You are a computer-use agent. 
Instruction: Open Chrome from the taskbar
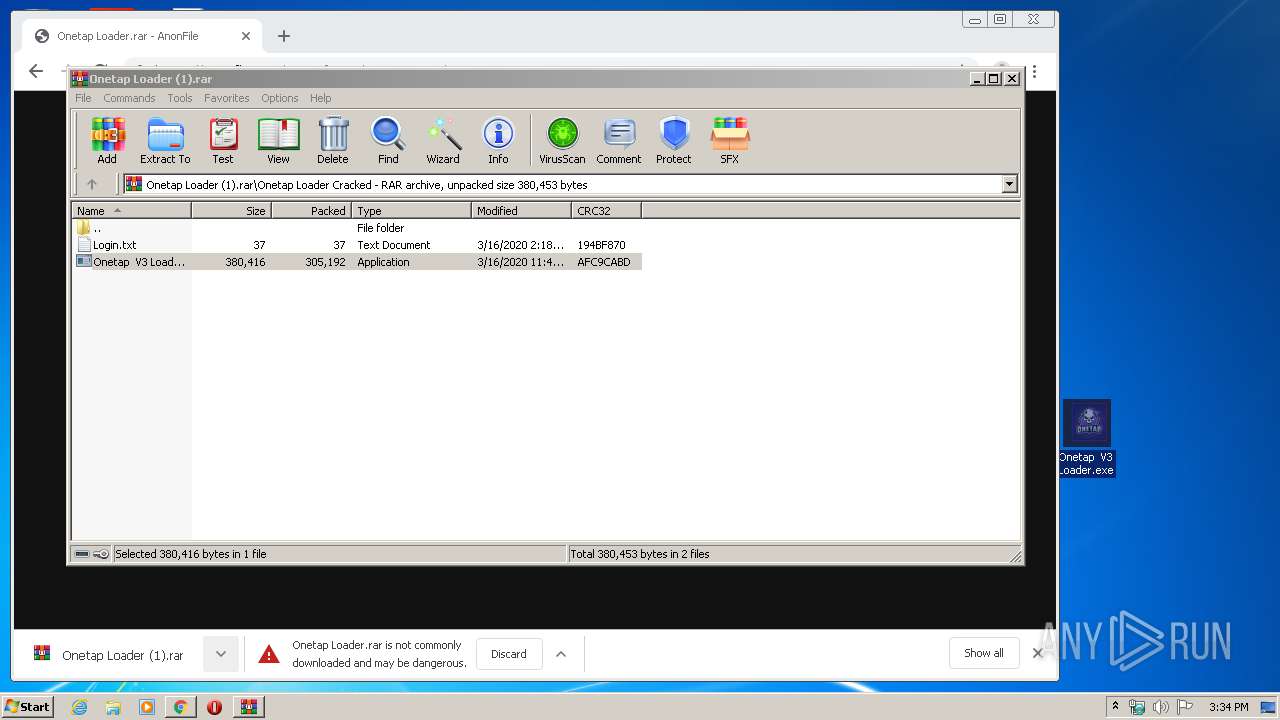[180, 707]
